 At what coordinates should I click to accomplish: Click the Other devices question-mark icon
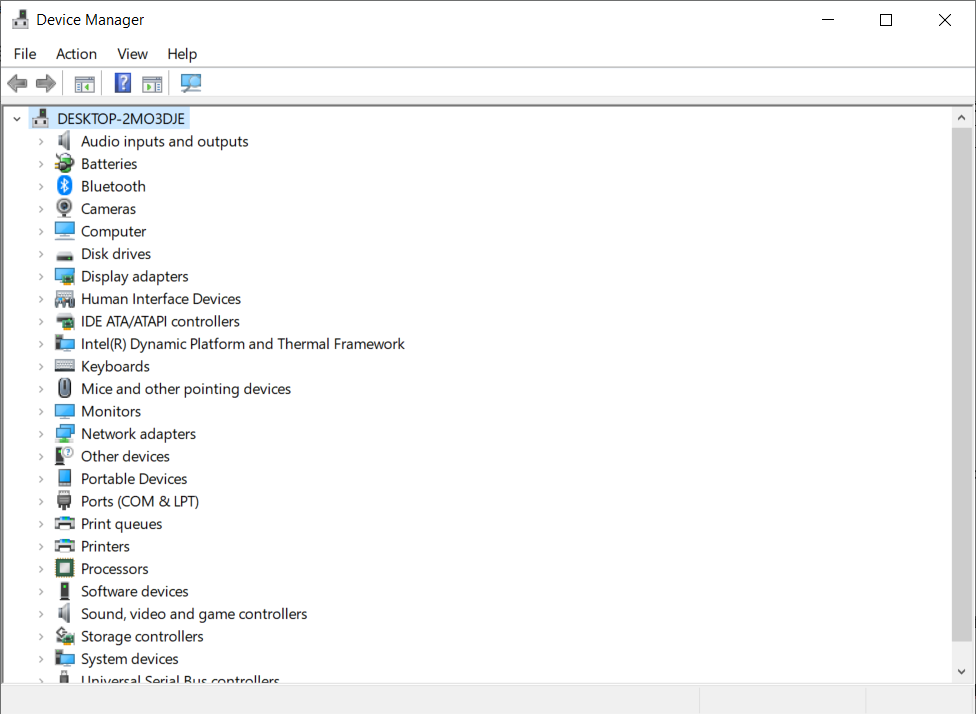[64, 456]
